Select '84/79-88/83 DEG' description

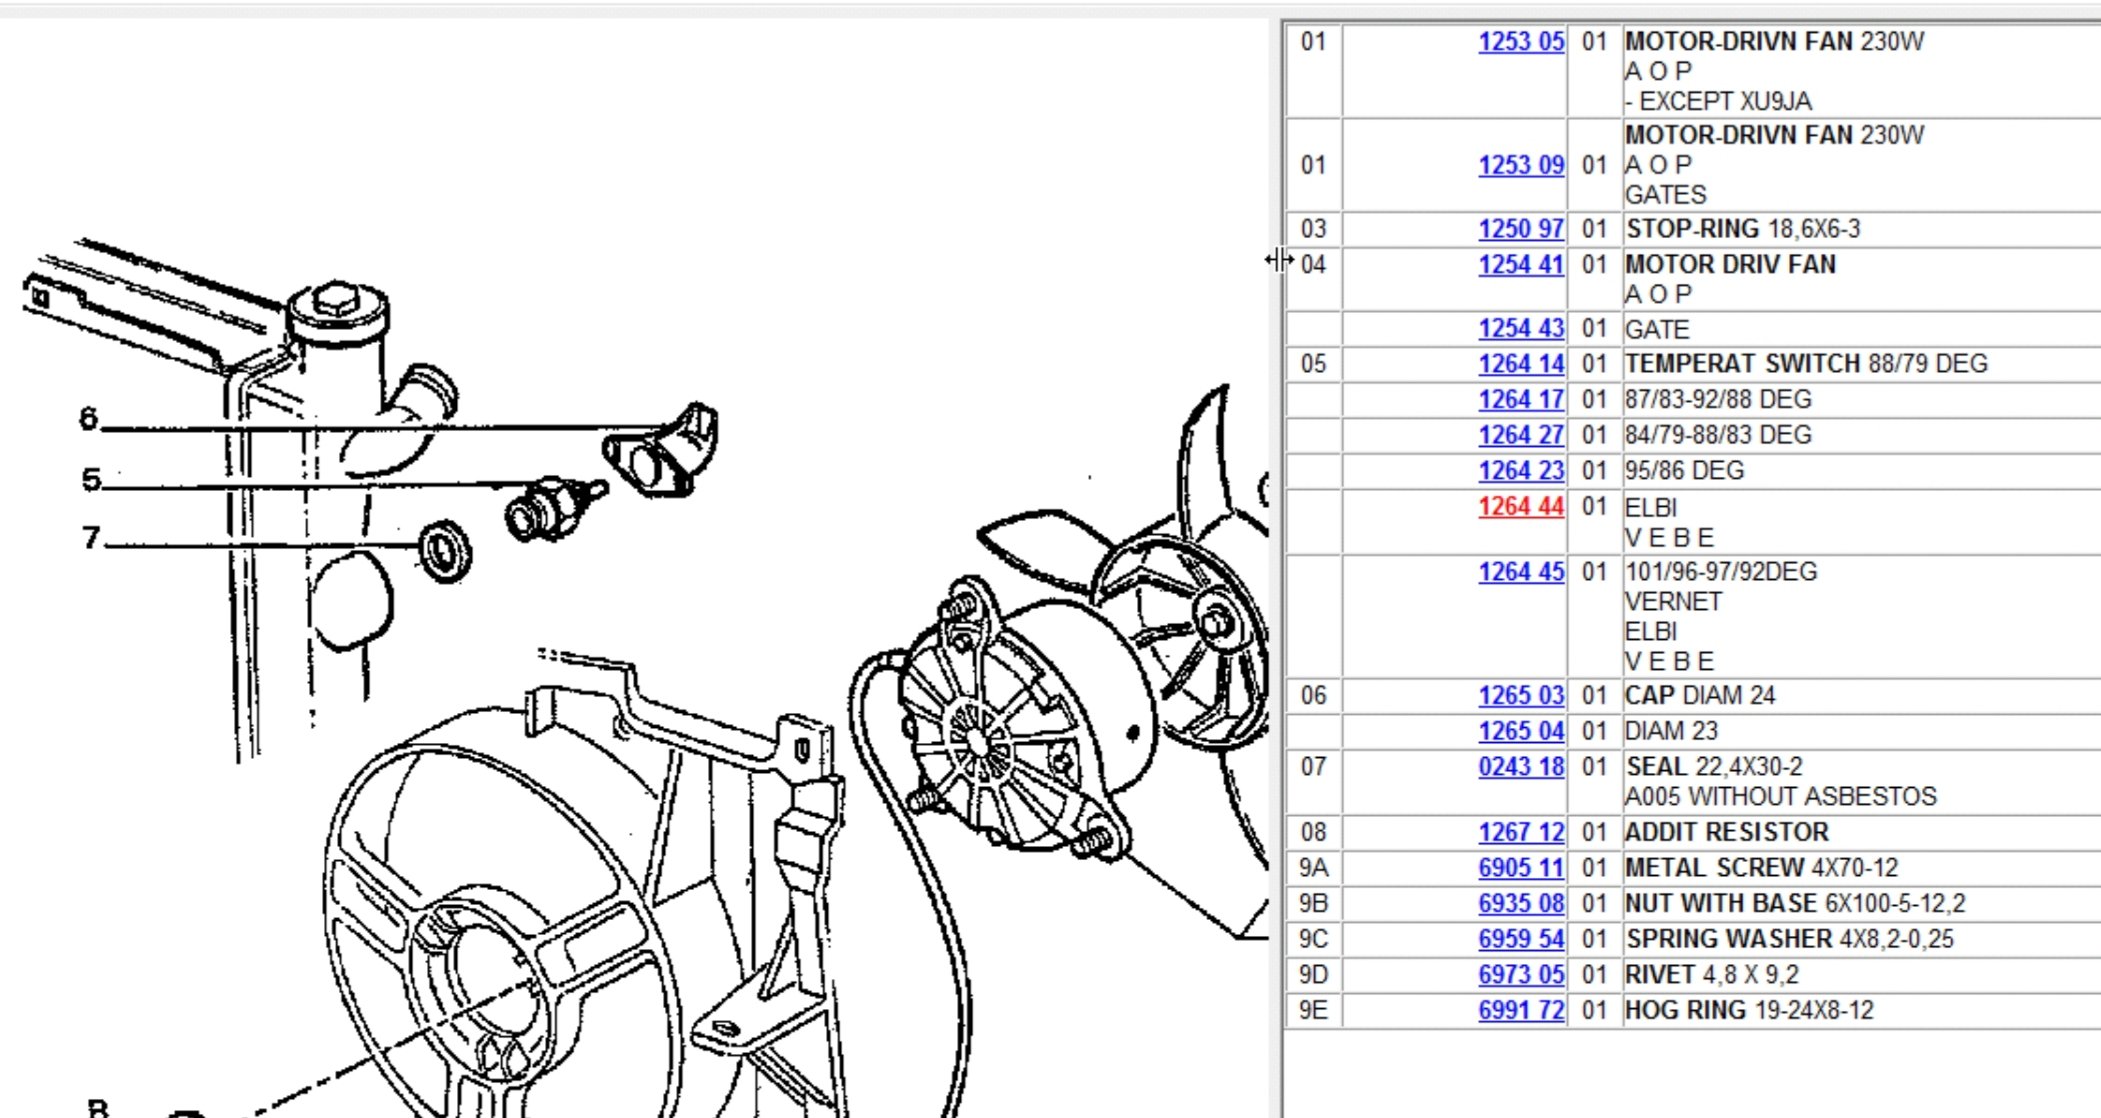[x=1718, y=436]
